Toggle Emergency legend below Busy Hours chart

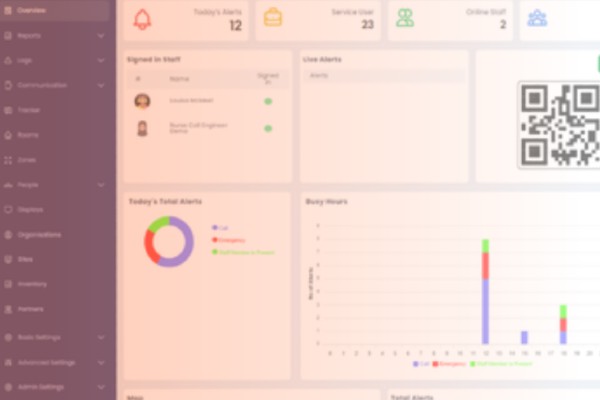[x=449, y=364]
